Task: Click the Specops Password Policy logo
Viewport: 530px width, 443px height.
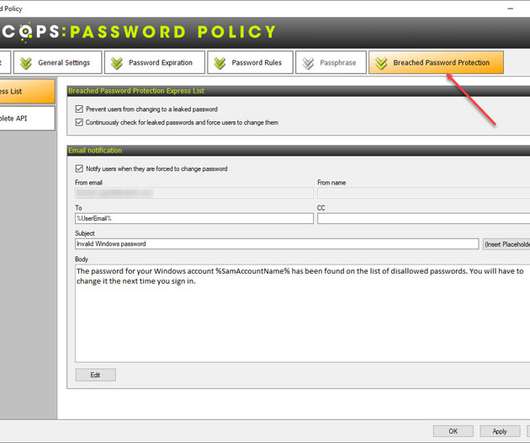Action: point(139,32)
